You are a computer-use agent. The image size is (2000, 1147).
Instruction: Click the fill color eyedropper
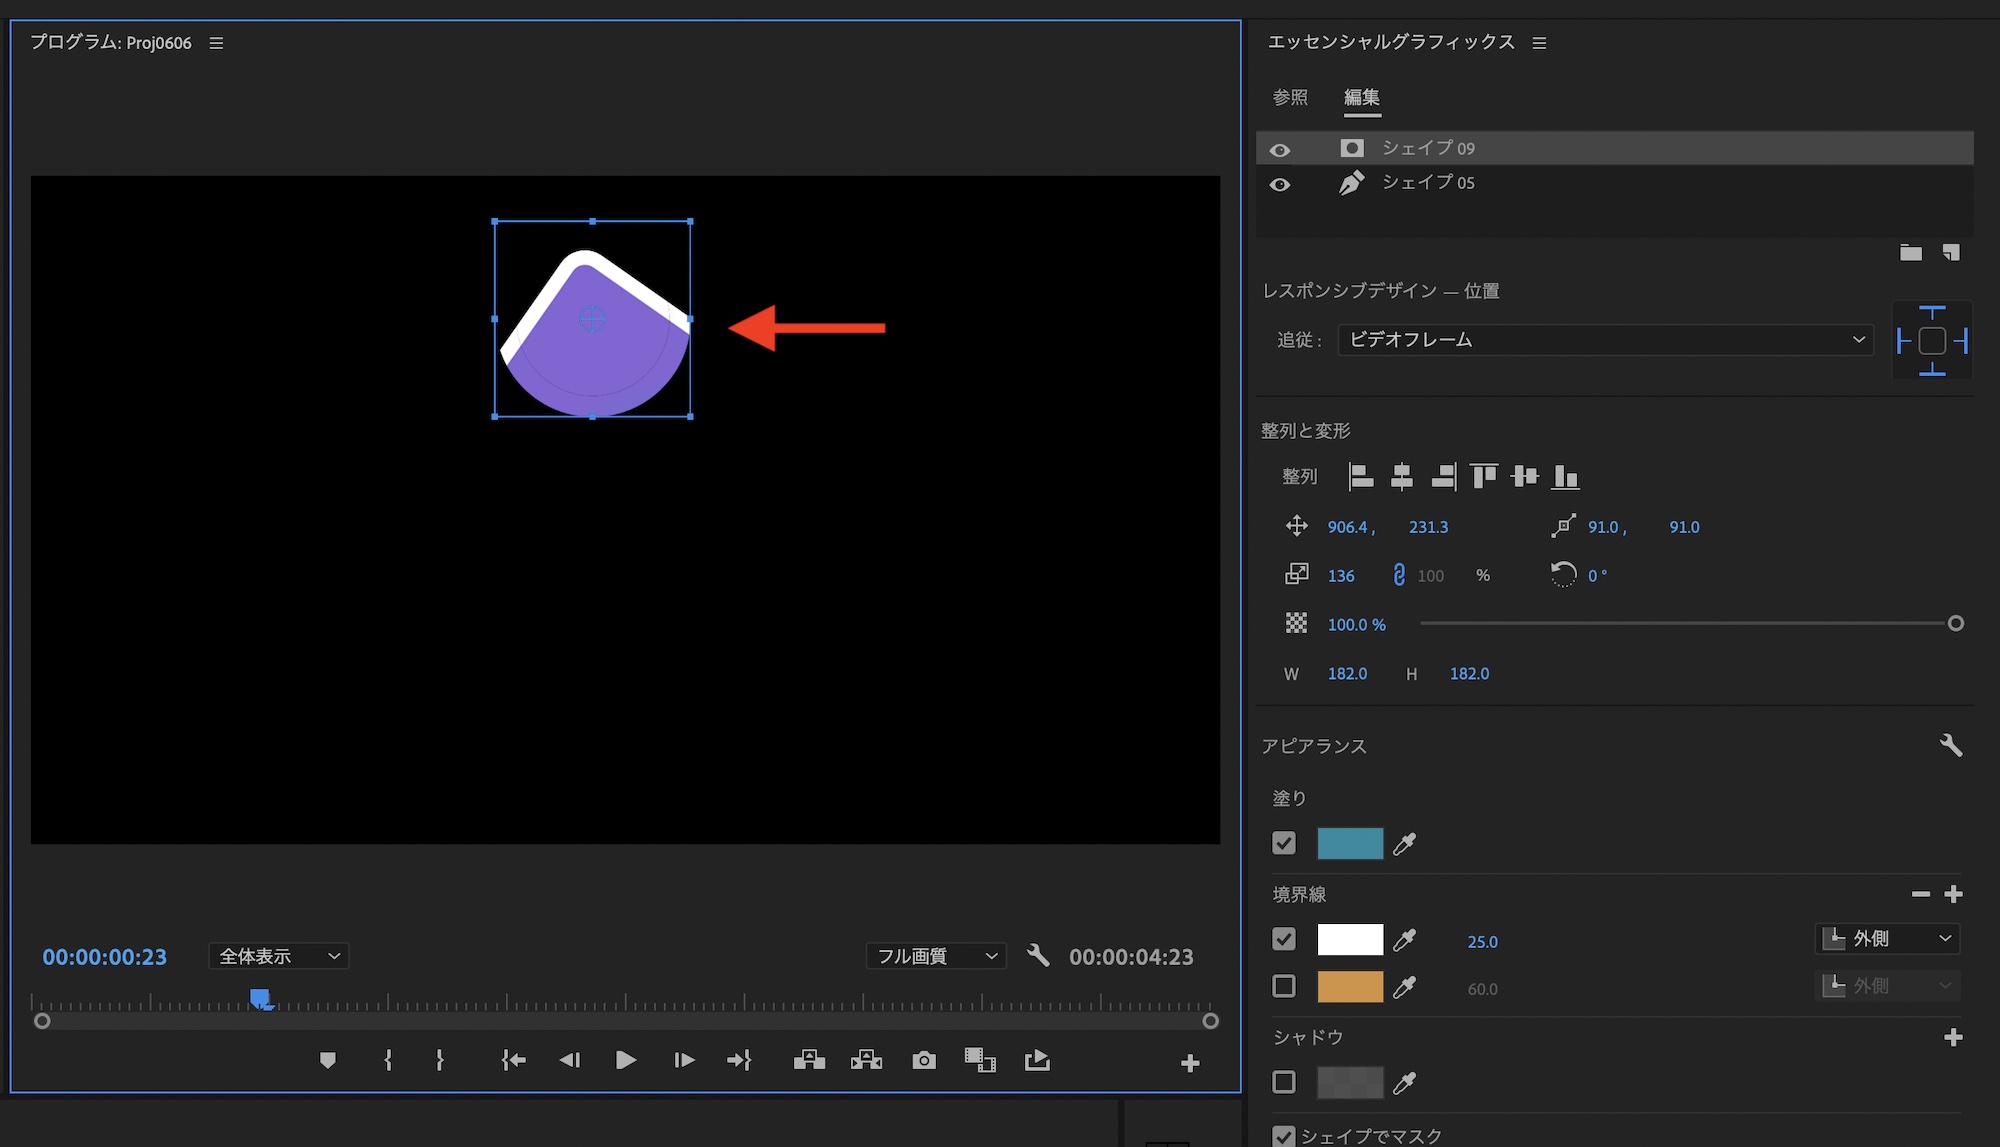pyautogui.click(x=1405, y=844)
